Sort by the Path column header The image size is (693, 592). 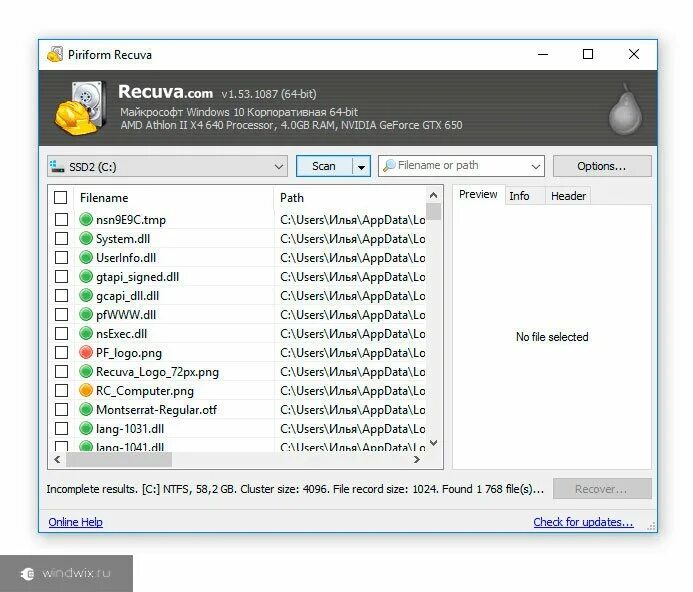(350, 198)
